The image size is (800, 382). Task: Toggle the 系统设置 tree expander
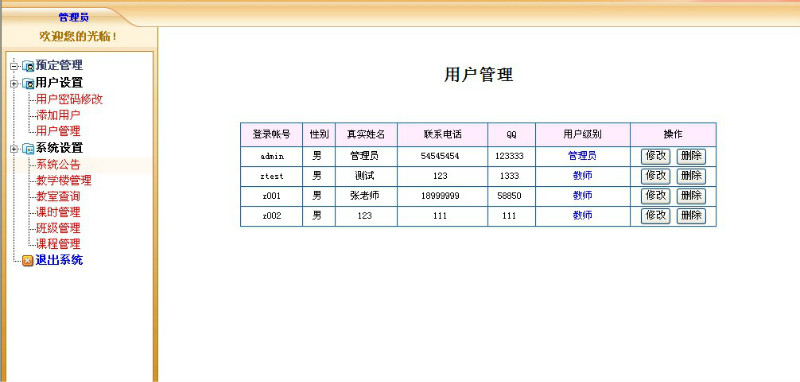coord(14,149)
